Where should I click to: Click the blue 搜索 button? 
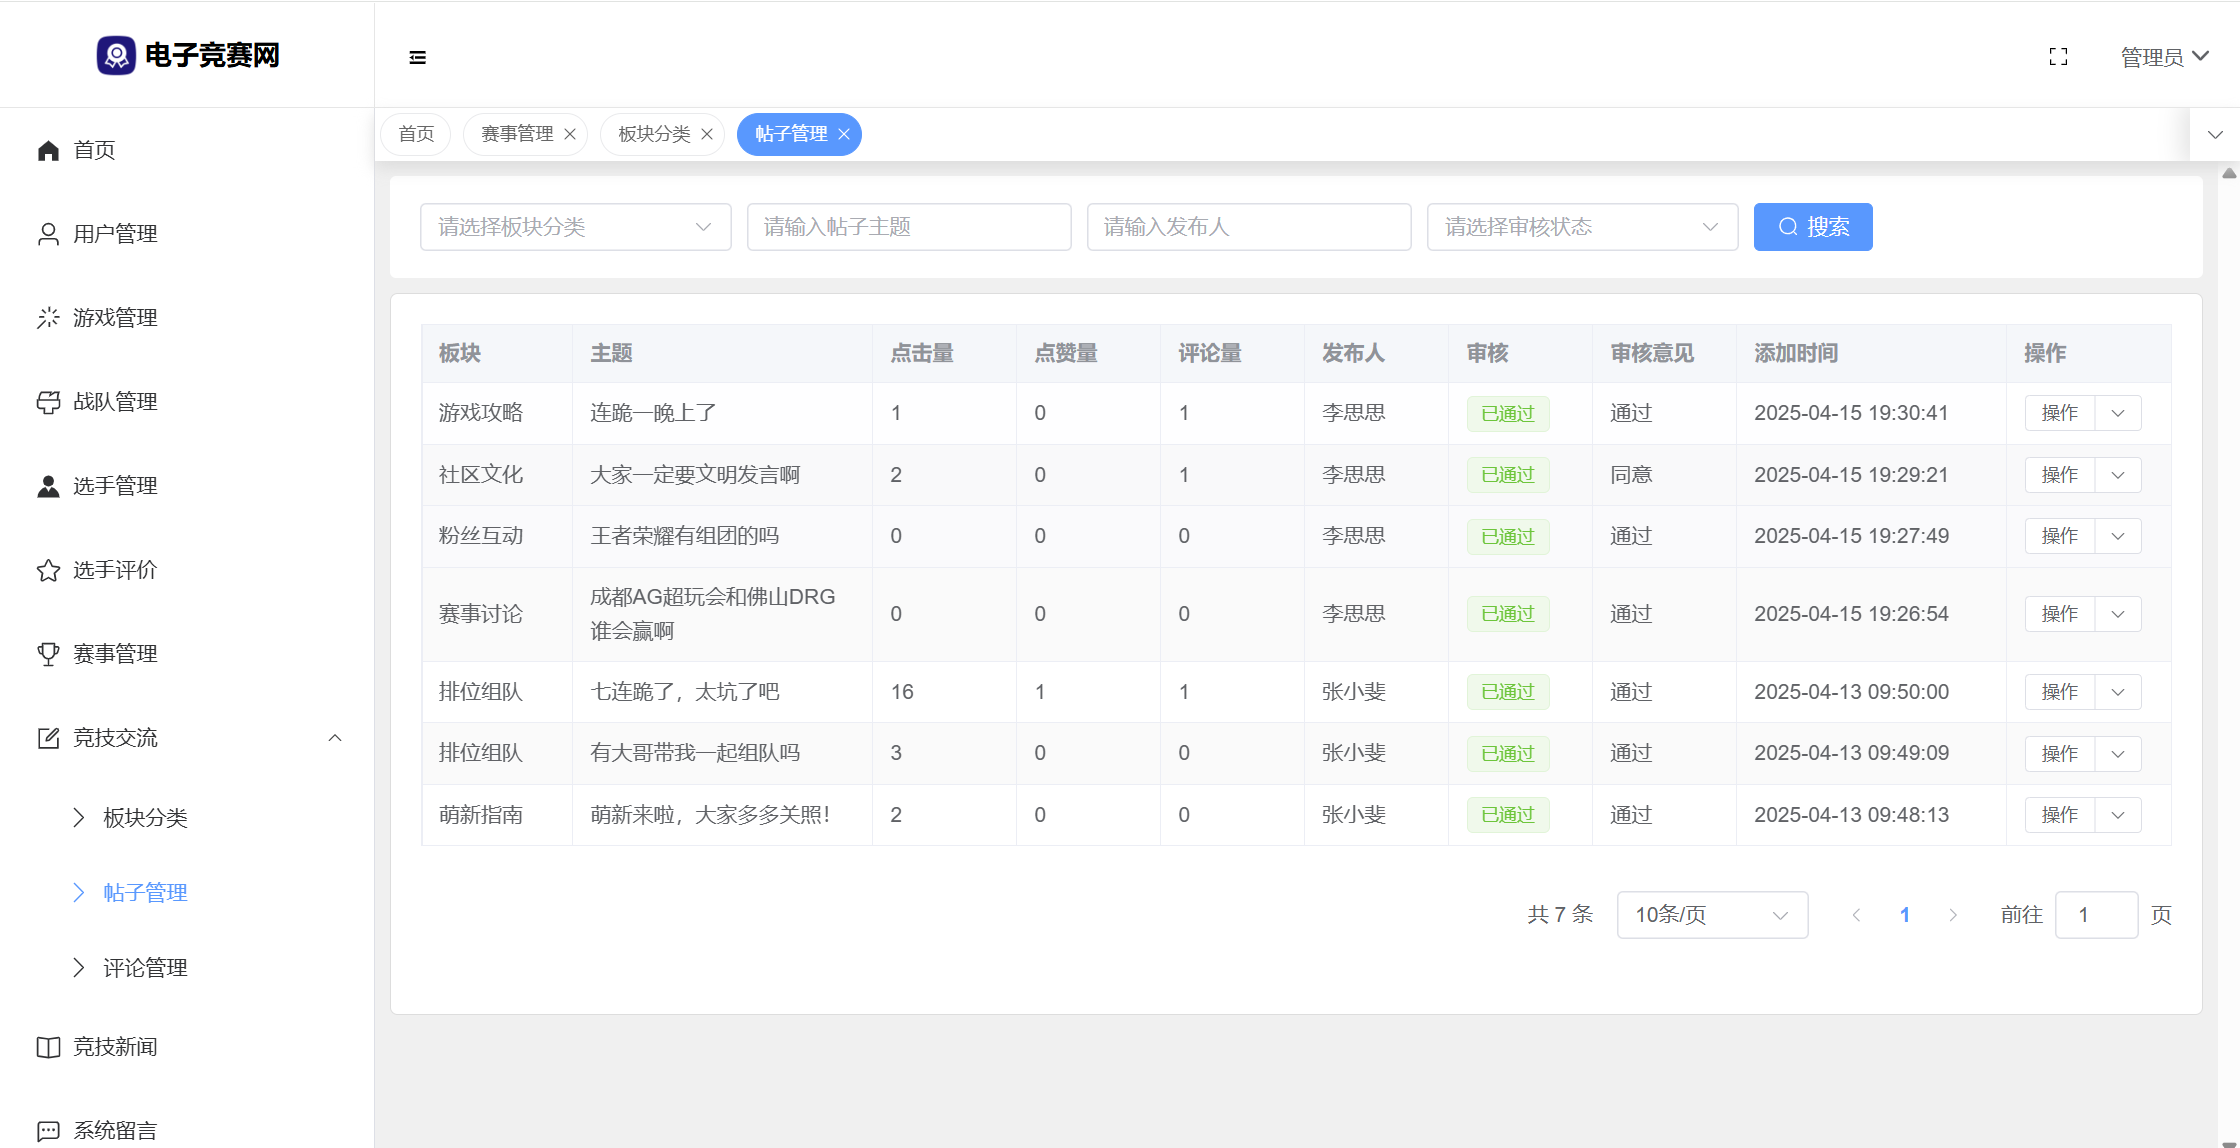[x=1812, y=227]
